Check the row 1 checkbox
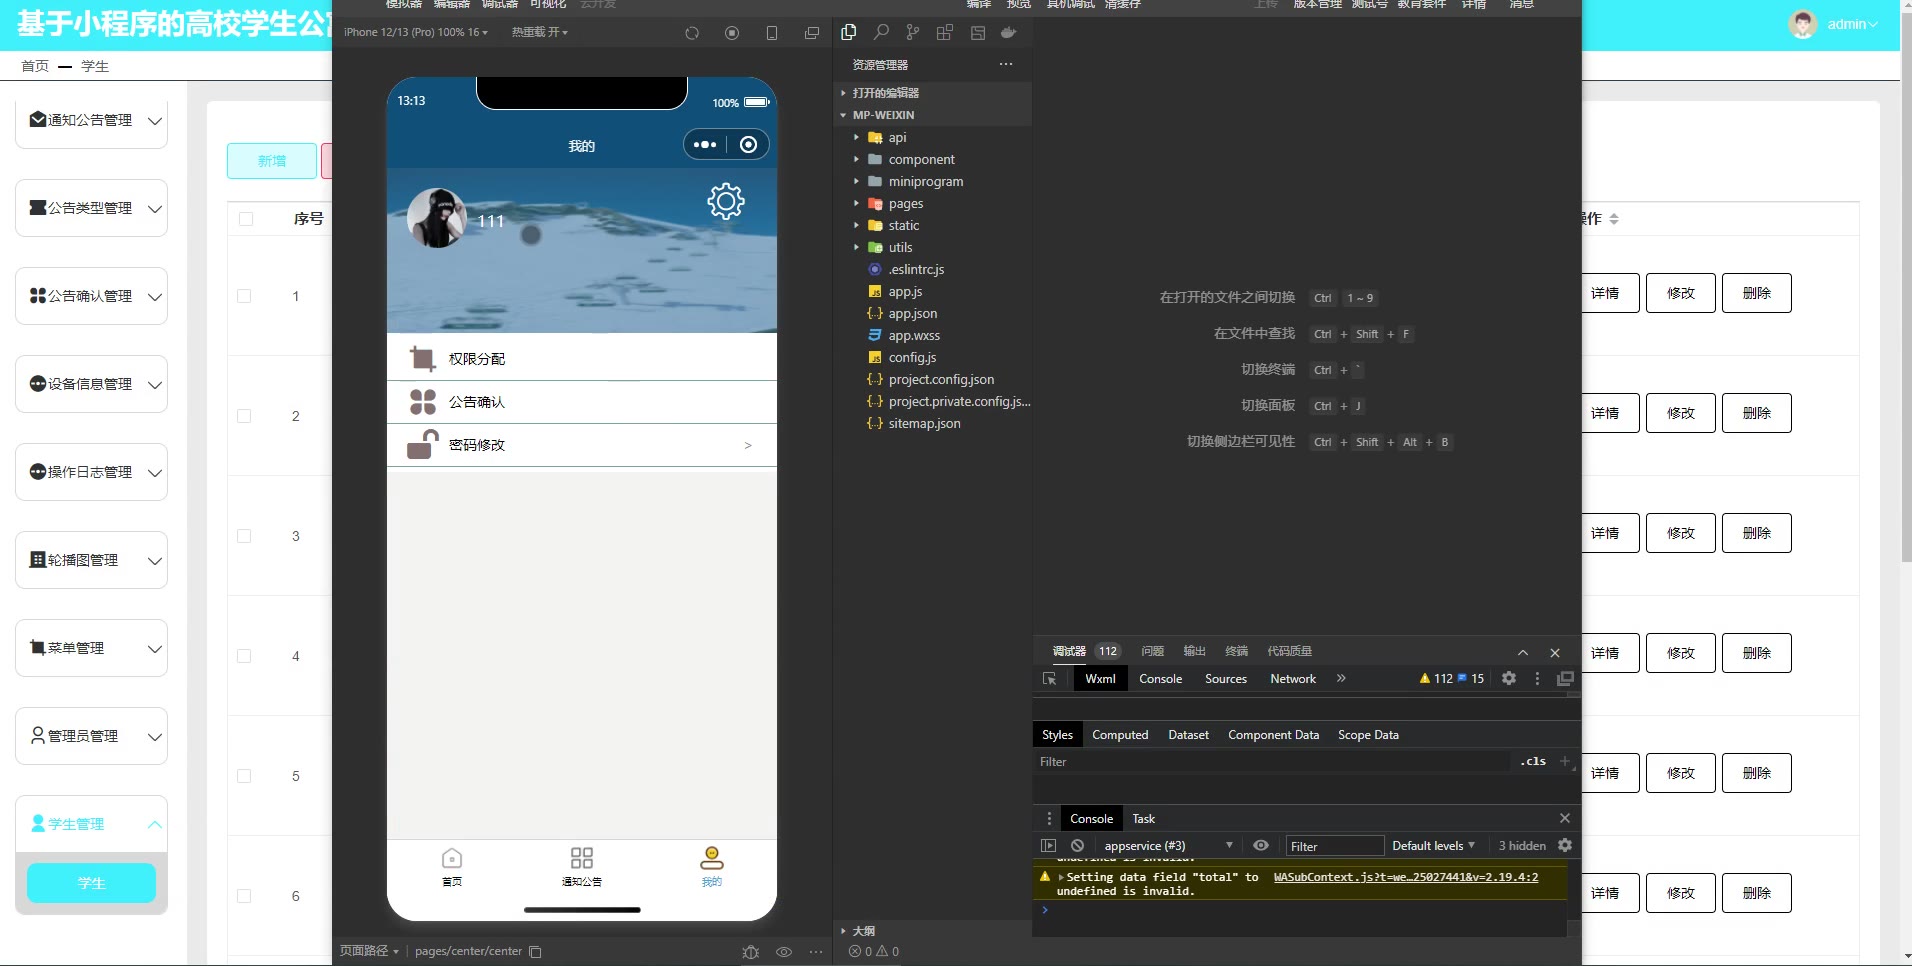 click(x=244, y=296)
